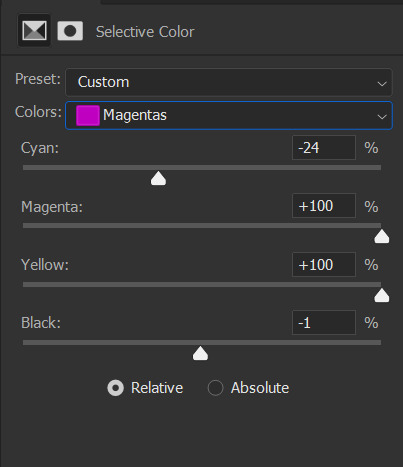This screenshot has height=467, width=403.
Task: Click the magenta color swatch
Action: 88,115
